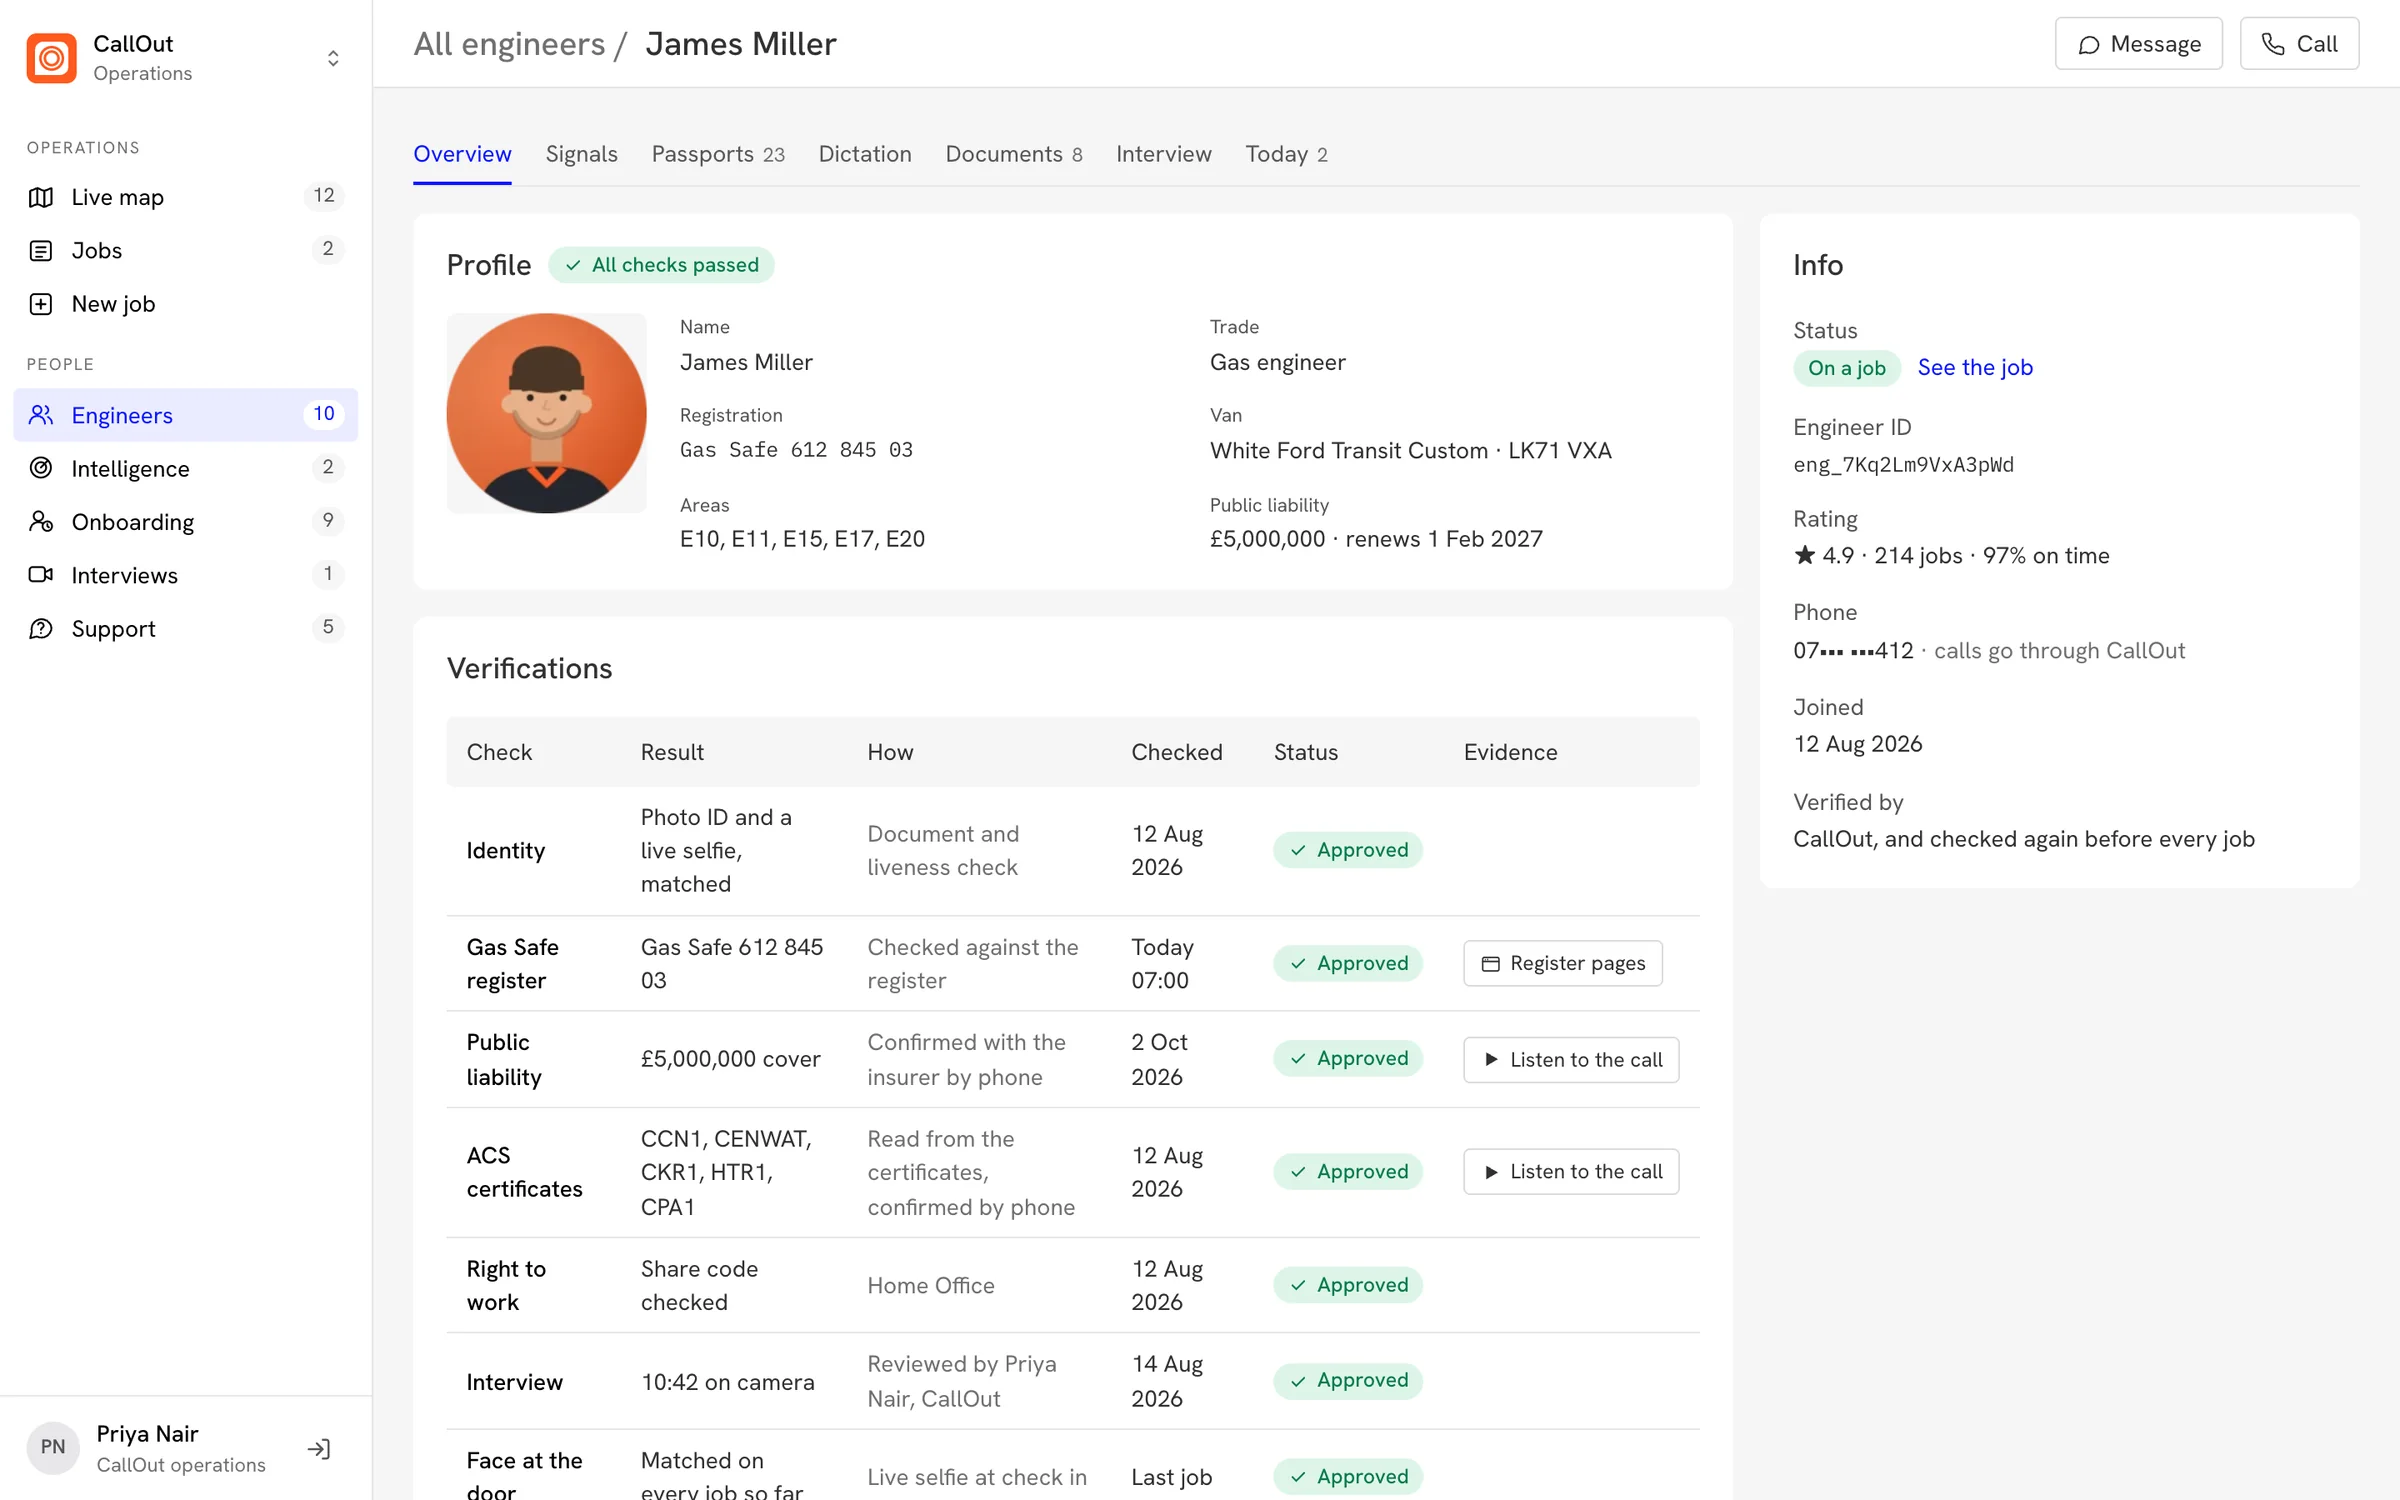
Task: Open the Dictation tab
Action: click(864, 154)
